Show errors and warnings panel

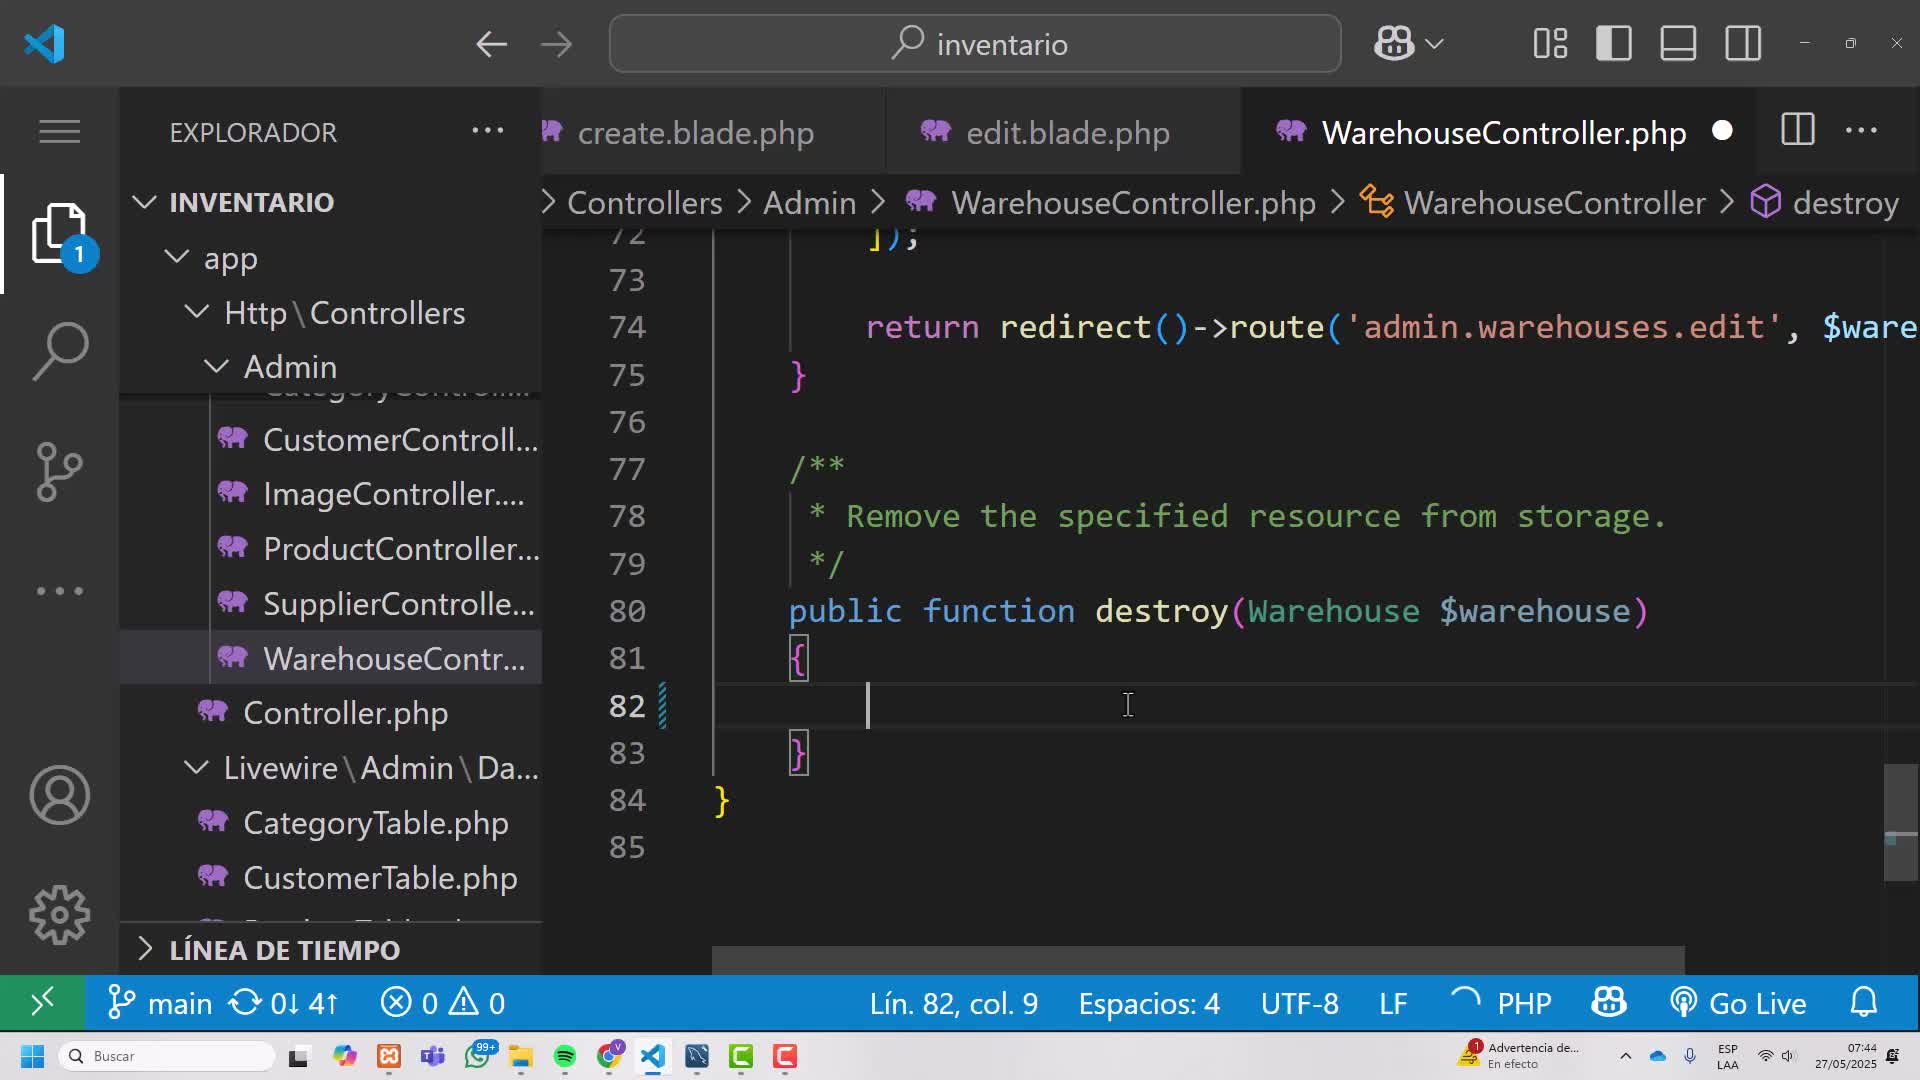point(442,1003)
